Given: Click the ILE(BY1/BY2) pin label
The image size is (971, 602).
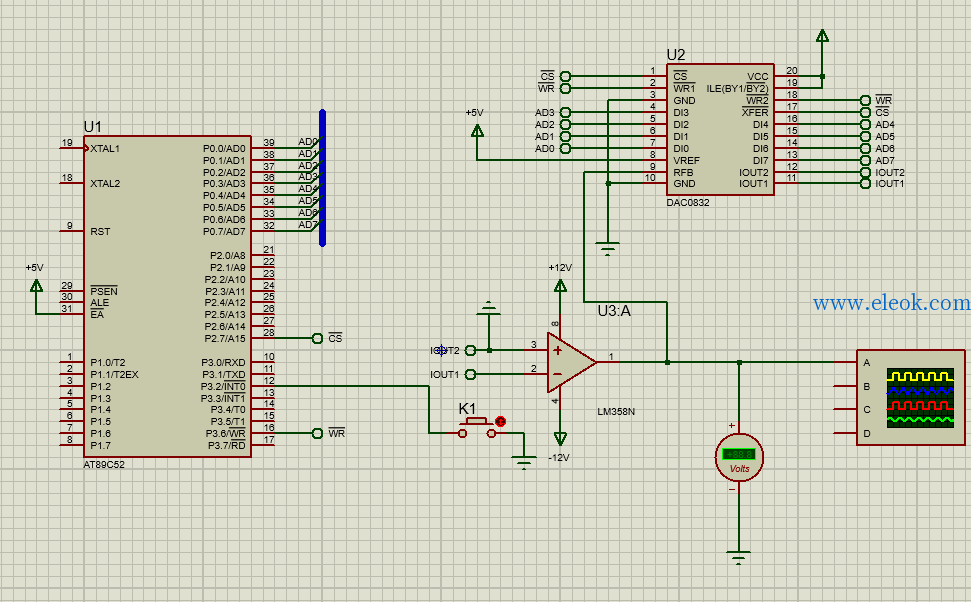Looking at the screenshot, I should coord(738,89).
